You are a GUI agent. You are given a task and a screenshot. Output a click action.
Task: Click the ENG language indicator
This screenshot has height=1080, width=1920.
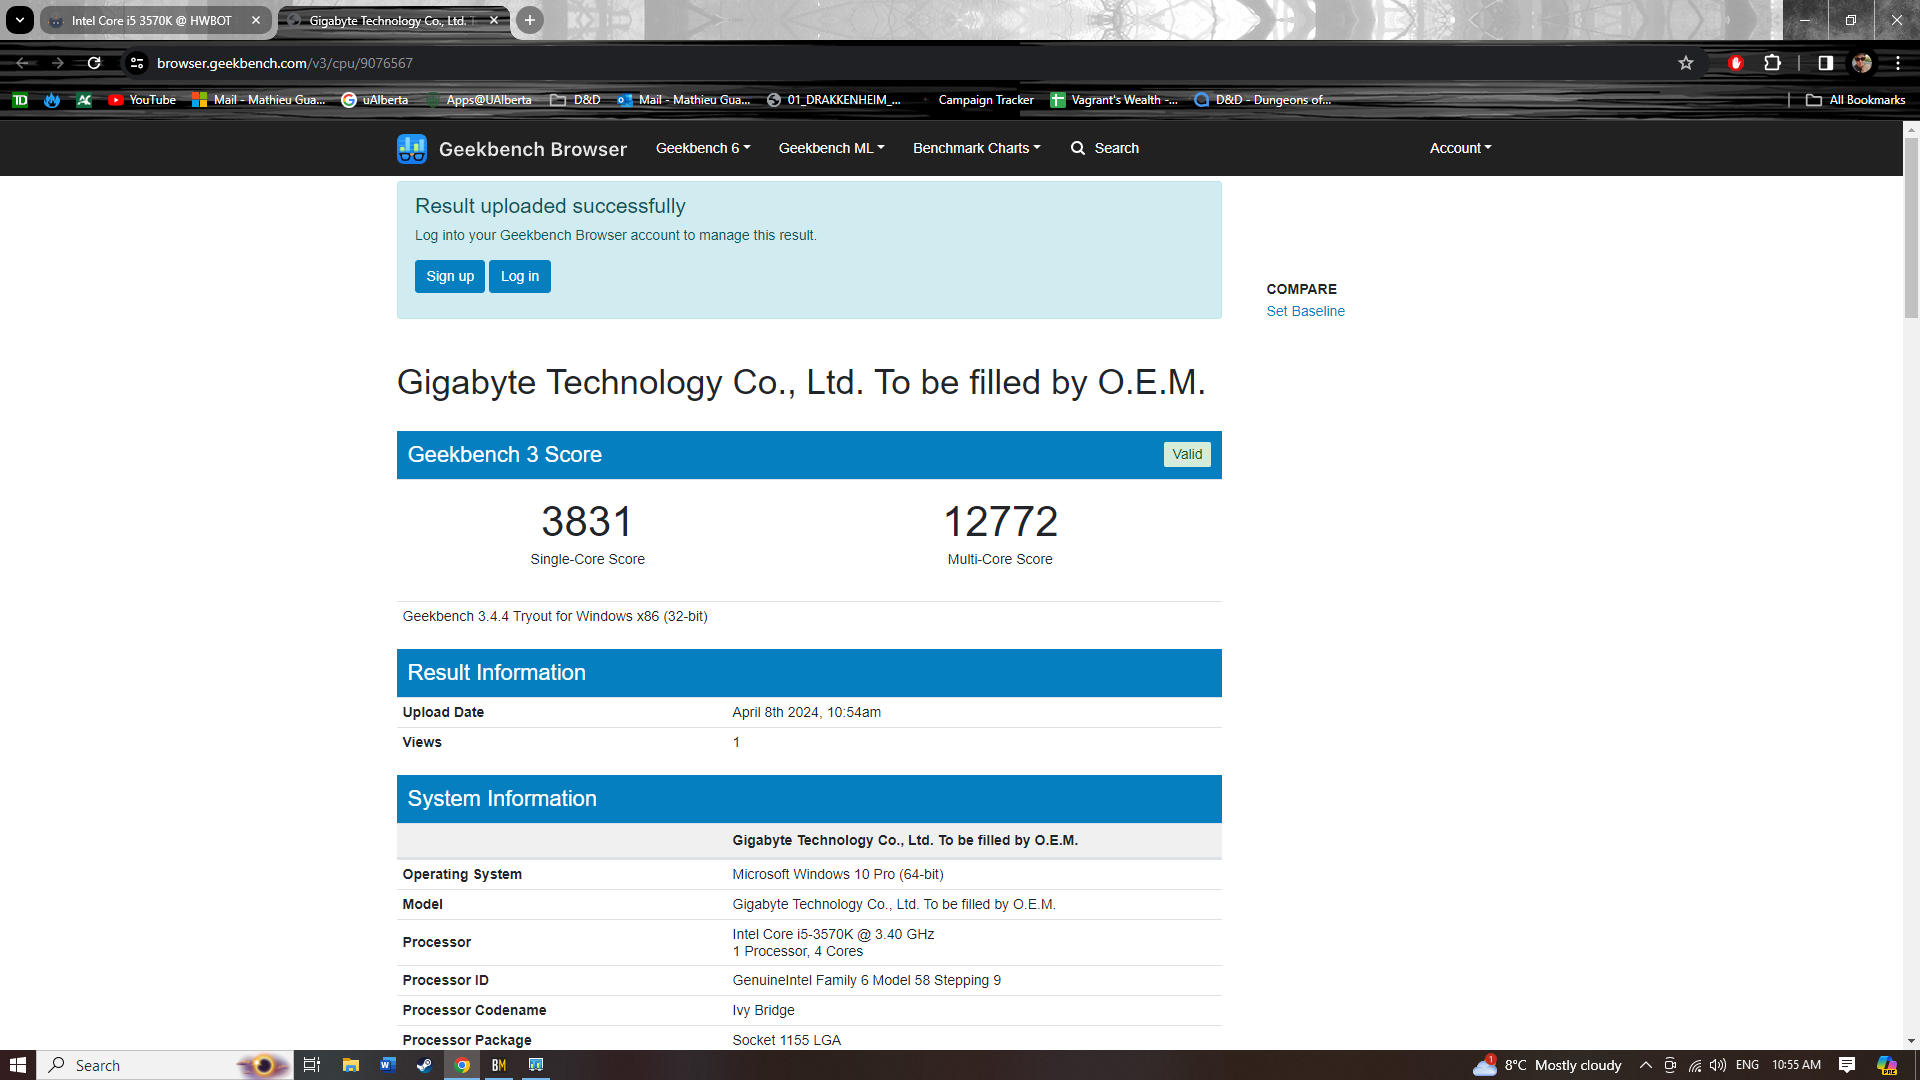click(x=1747, y=1065)
